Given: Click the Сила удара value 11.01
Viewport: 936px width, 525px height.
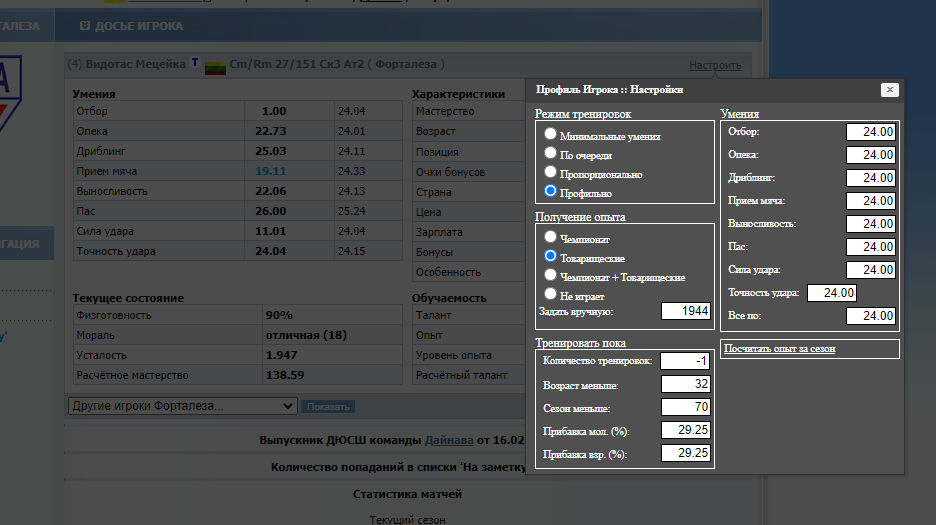Looking at the screenshot, I should click(x=270, y=231).
